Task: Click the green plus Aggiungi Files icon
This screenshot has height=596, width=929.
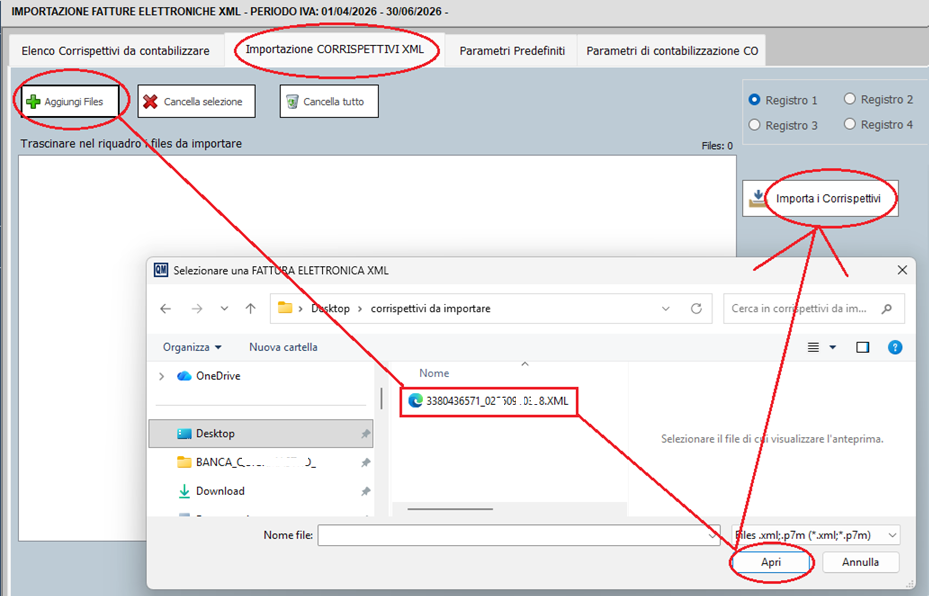Action: (33, 102)
